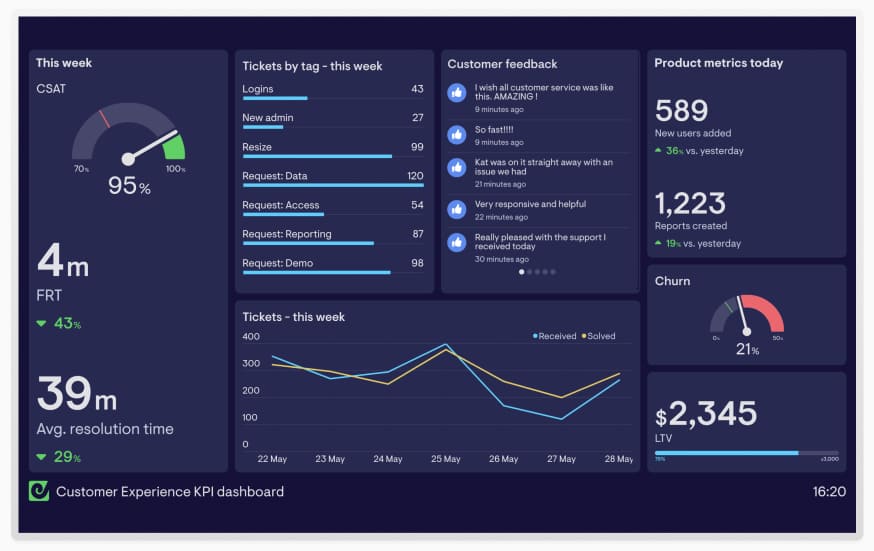Open the Logins ticket tag row
This screenshot has width=874, height=551.
(332, 90)
